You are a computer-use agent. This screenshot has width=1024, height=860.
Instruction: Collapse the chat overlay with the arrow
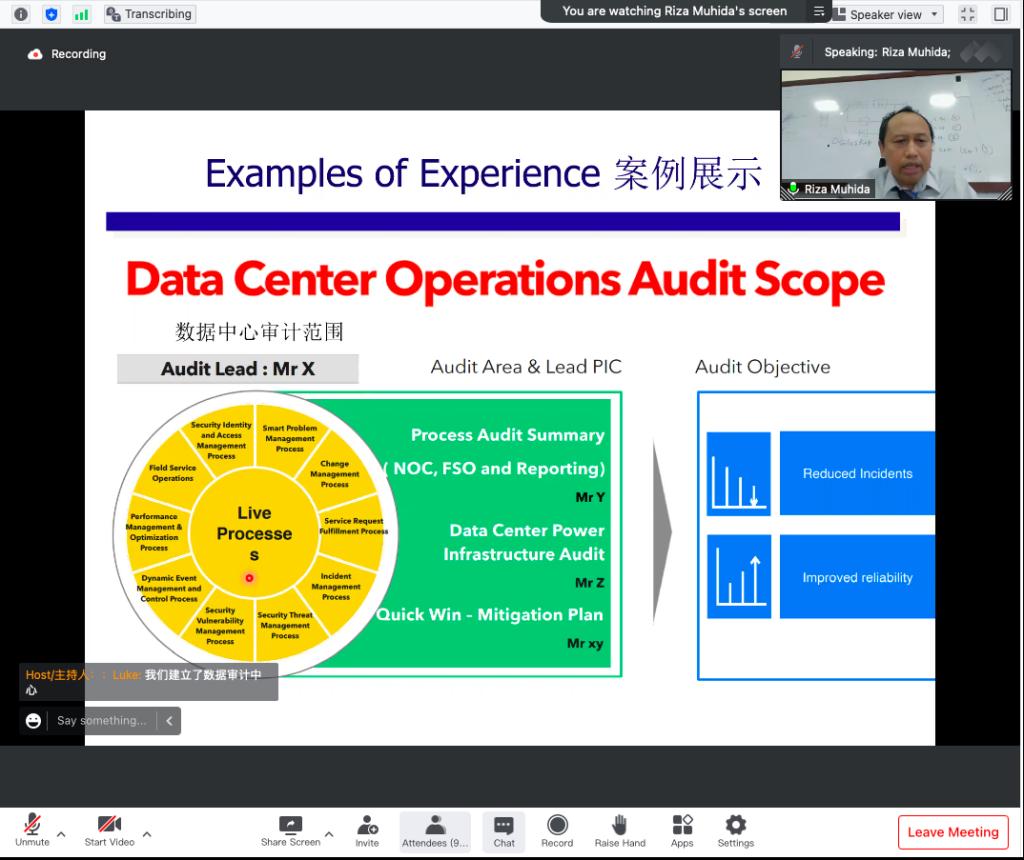(x=169, y=720)
